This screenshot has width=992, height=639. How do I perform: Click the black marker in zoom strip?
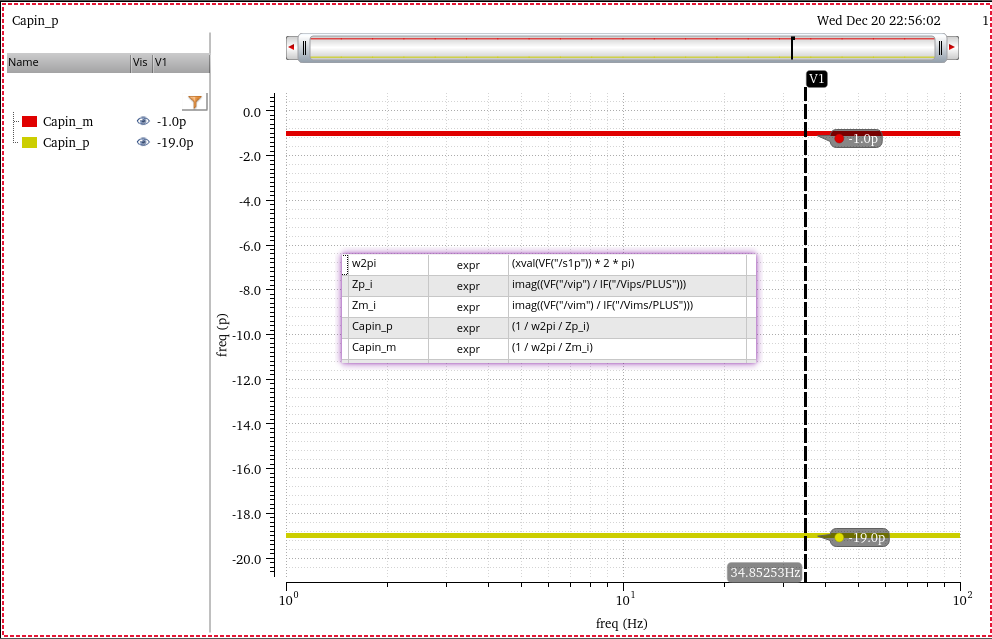tap(792, 48)
